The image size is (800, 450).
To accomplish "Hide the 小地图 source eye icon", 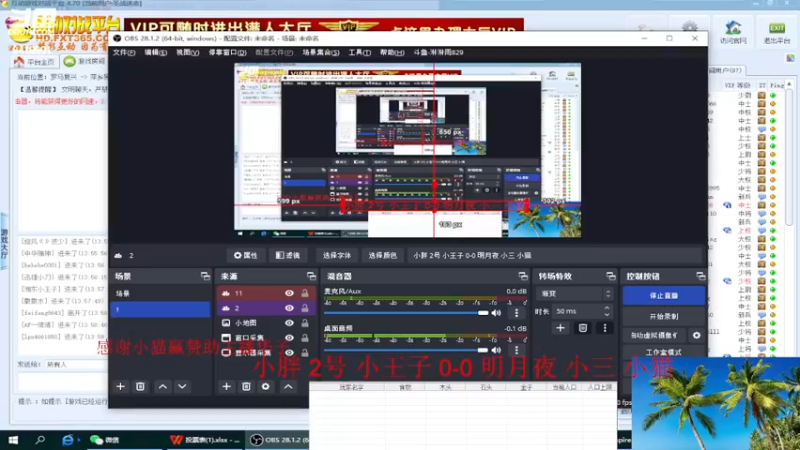I will pos(289,323).
